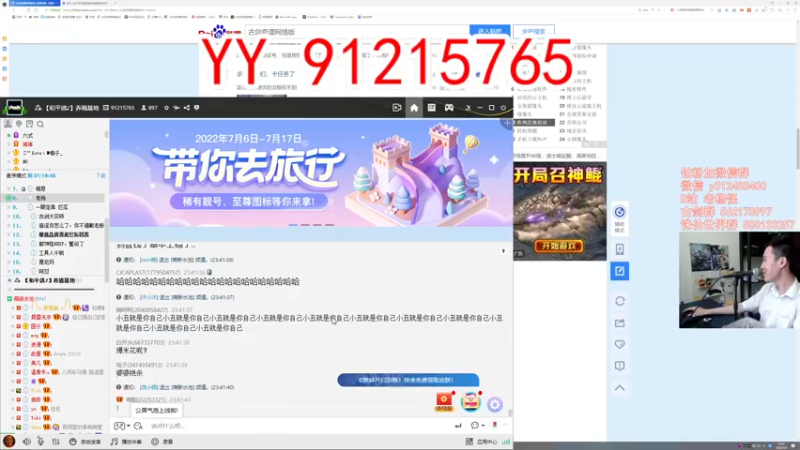Click the chat message input field

click(x=298, y=426)
